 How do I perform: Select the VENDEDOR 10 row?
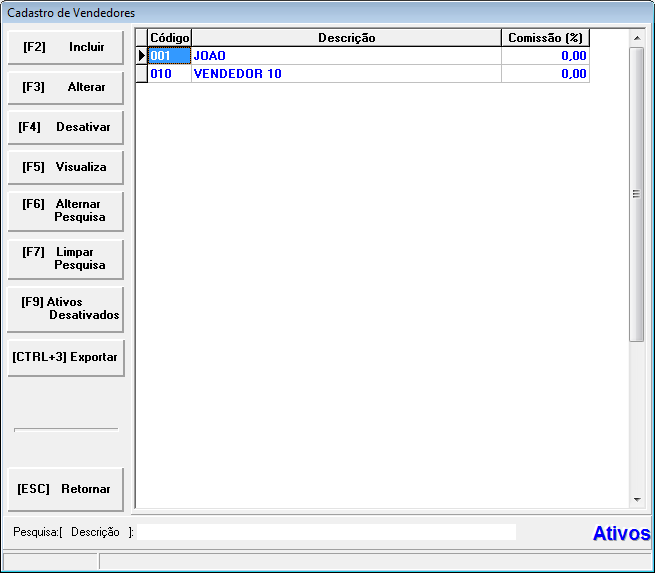(346, 74)
